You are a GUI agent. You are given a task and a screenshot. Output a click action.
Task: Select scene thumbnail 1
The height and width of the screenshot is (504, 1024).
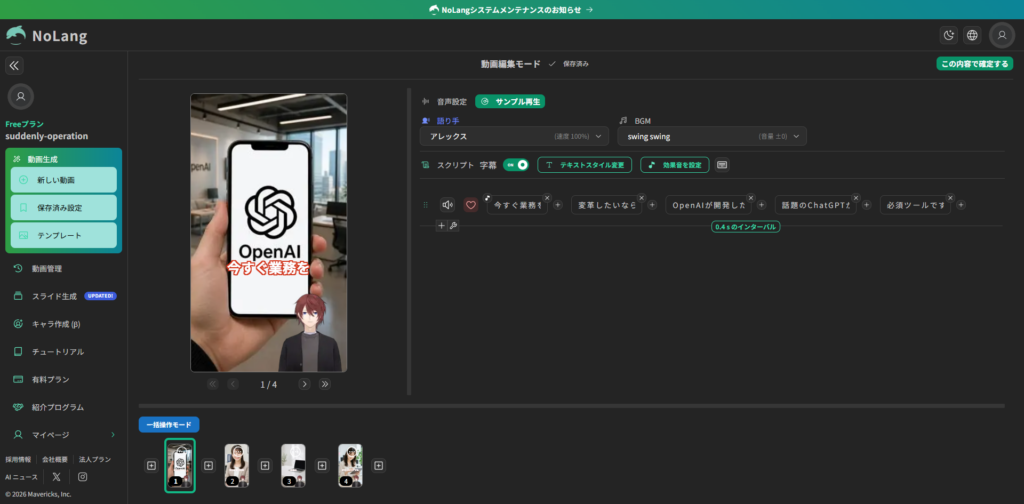(x=180, y=465)
